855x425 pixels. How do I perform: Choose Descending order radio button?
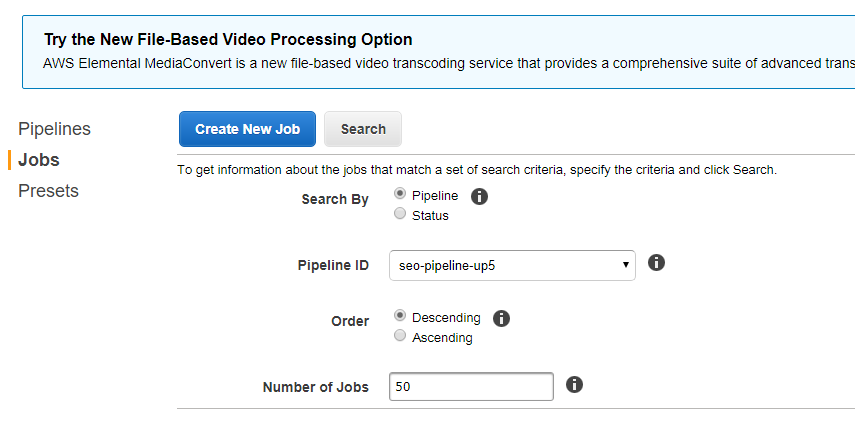[400, 316]
